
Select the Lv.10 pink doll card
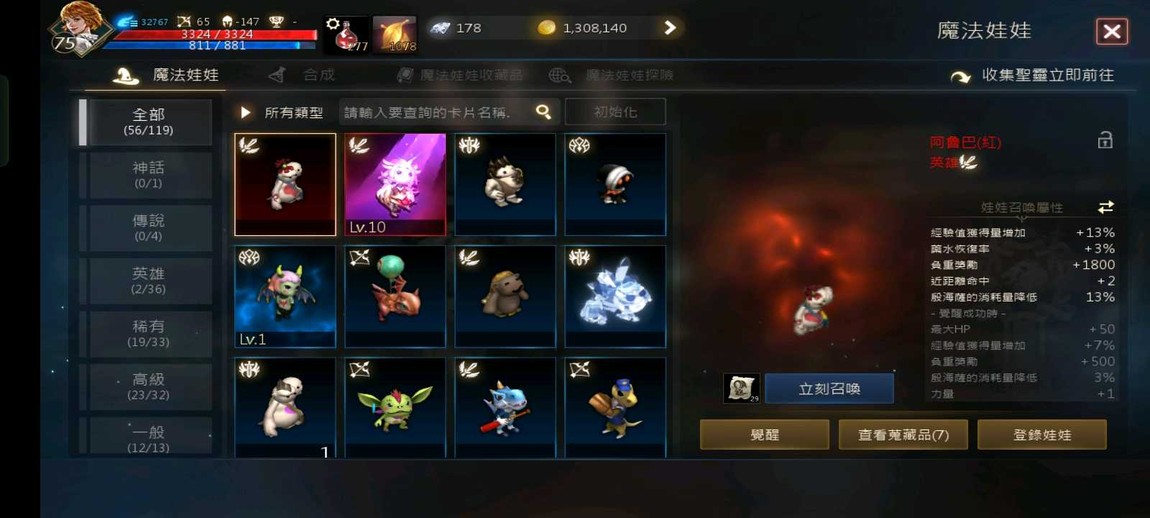pyautogui.click(x=395, y=184)
